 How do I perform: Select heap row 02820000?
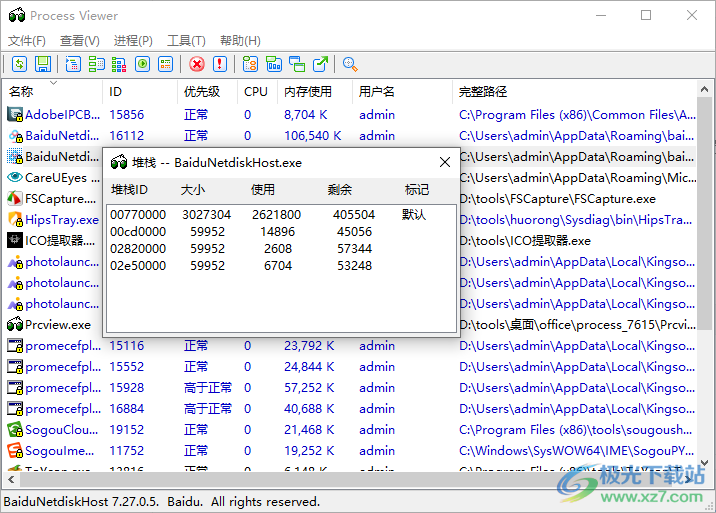pos(281,249)
